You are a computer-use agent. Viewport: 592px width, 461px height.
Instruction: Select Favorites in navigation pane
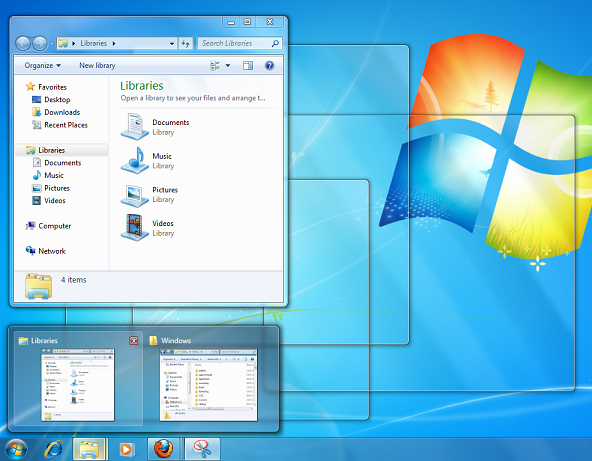pyautogui.click(x=52, y=87)
